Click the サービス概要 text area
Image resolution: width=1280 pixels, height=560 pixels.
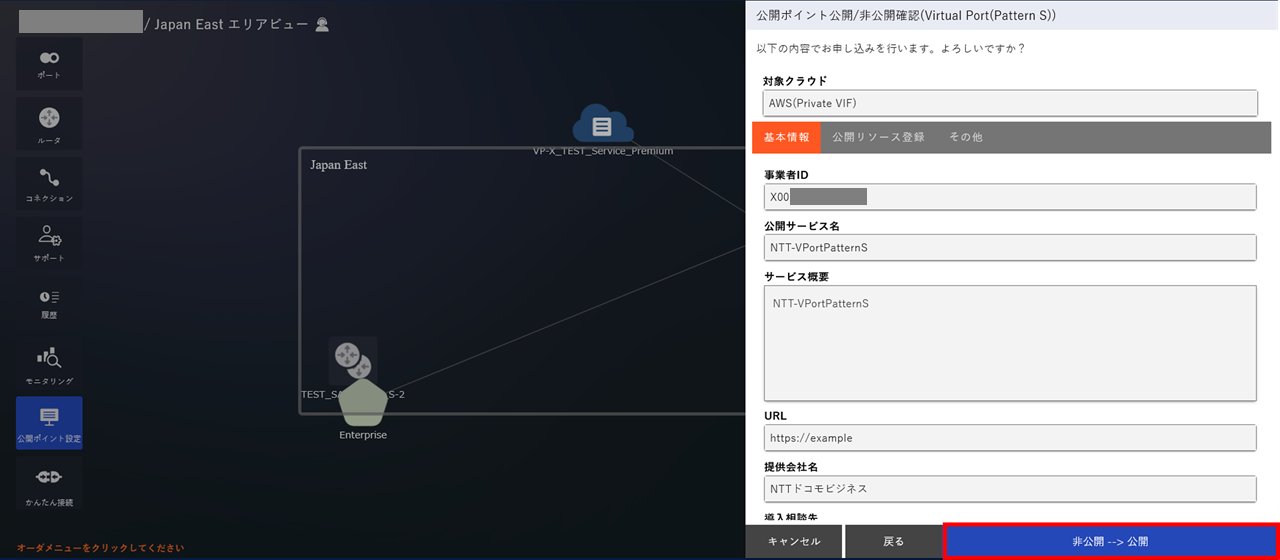(x=1010, y=343)
